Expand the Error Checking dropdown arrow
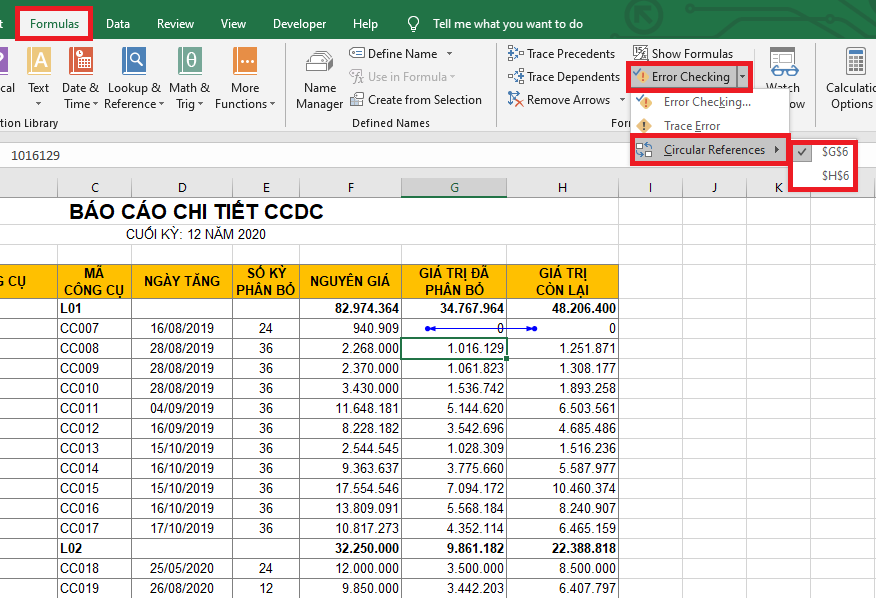This screenshot has height=598, width=876. tap(742, 77)
